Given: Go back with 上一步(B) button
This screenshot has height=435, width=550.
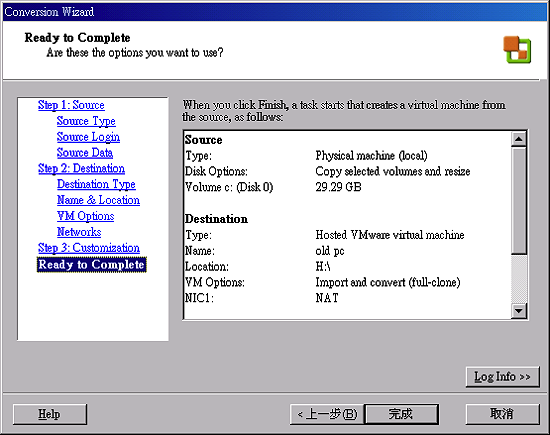Looking at the screenshot, I should point(327,414).
